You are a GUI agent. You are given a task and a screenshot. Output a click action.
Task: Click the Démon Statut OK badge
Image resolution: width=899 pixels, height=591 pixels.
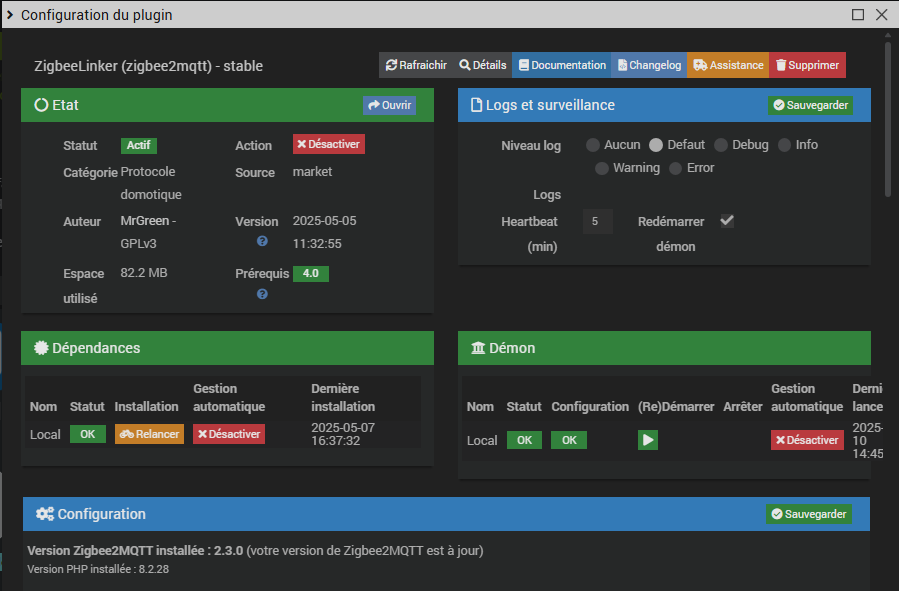coord(524,440)
